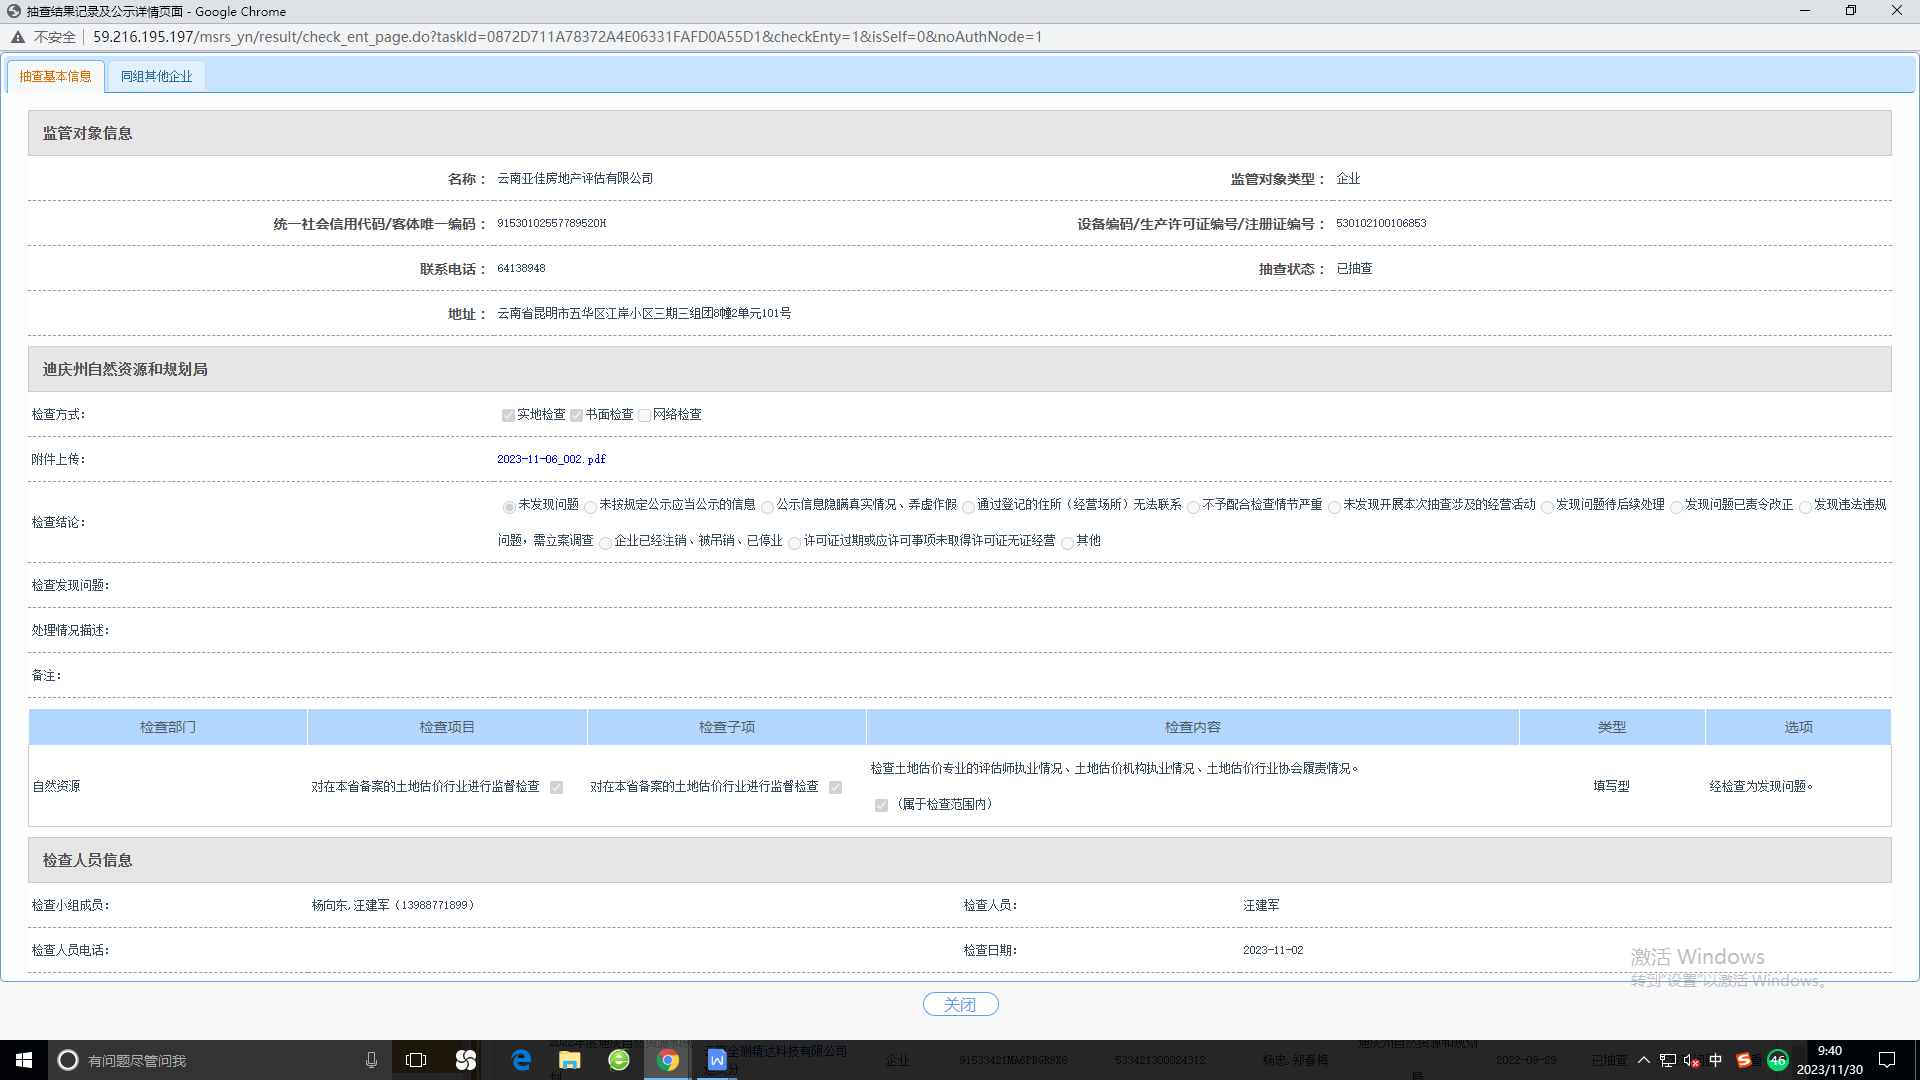The height and width of the screenshot is (1080, 1920).
Task: Select the 其他 conclusion radio button
Action: [x=1067, y=543]
